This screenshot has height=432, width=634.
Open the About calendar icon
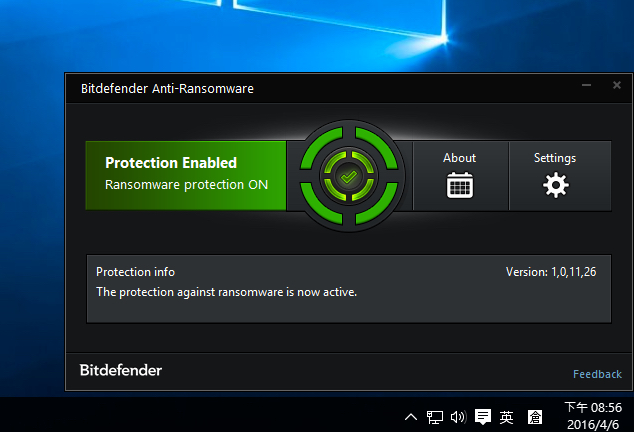(x=459, y=185)
